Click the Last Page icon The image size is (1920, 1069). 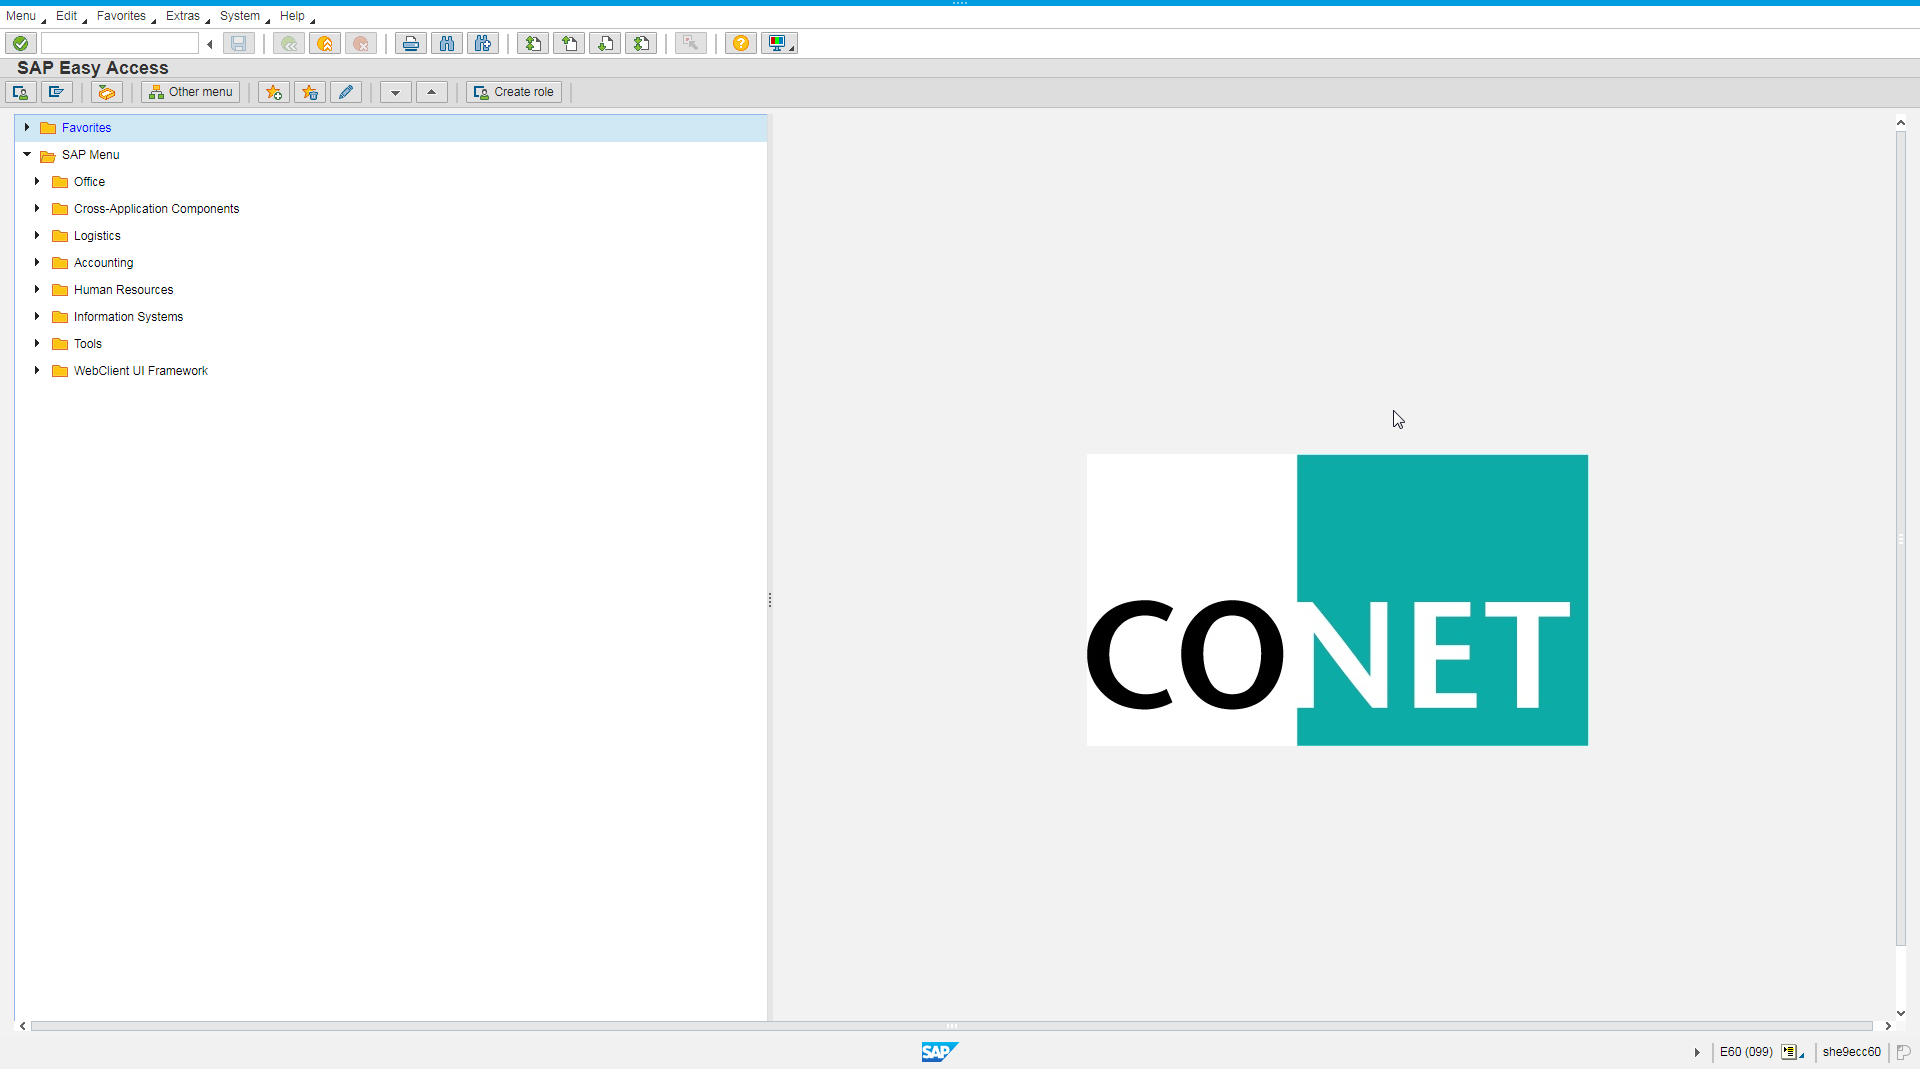[641, 43]
